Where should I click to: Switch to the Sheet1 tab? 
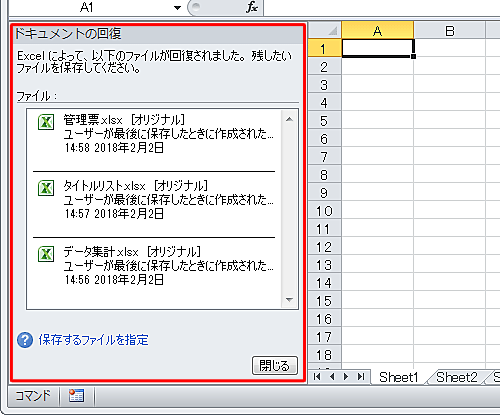pyautogui.click(x=399, y=377)
